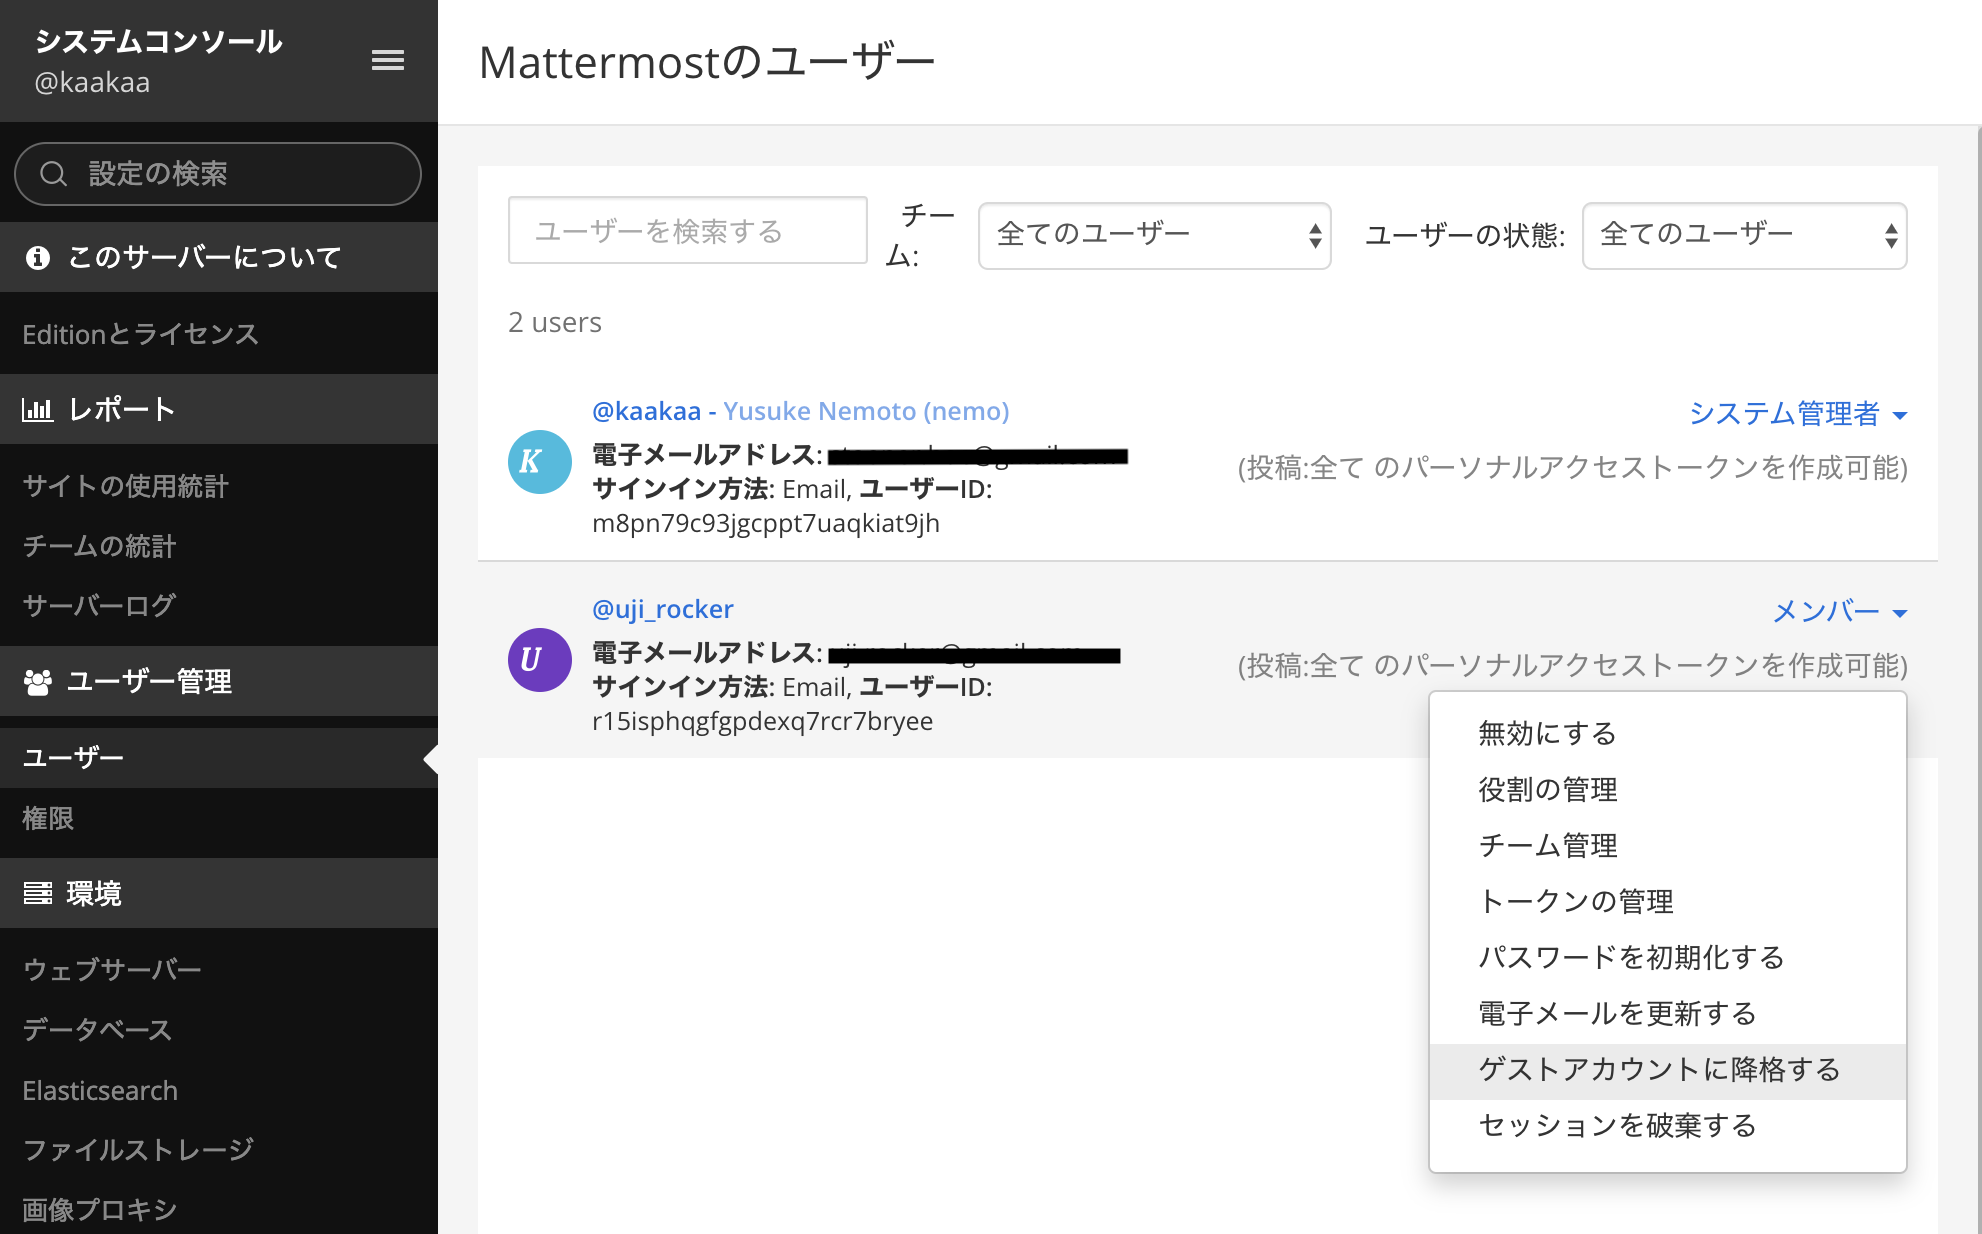1982x1234 pixels.
Task: Click the システムコンソール sidebar title
Action: pos(158,41)
